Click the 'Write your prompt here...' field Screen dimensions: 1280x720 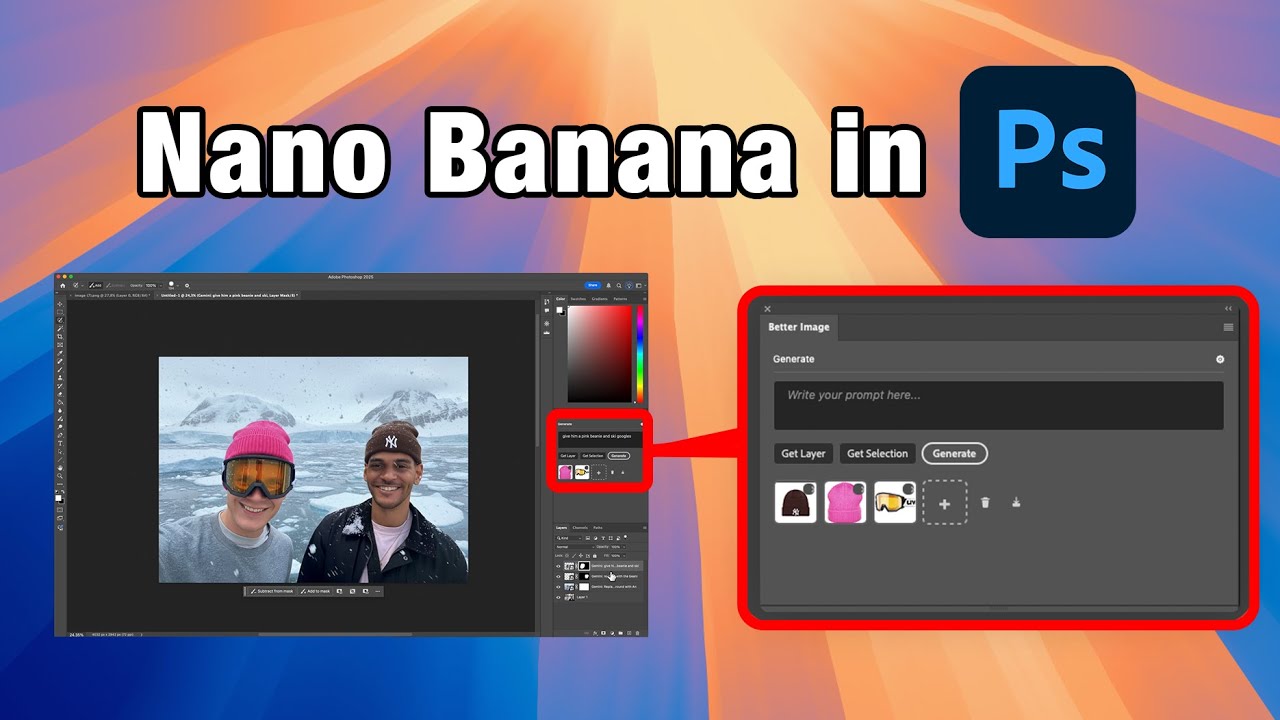tap(998, 405)
